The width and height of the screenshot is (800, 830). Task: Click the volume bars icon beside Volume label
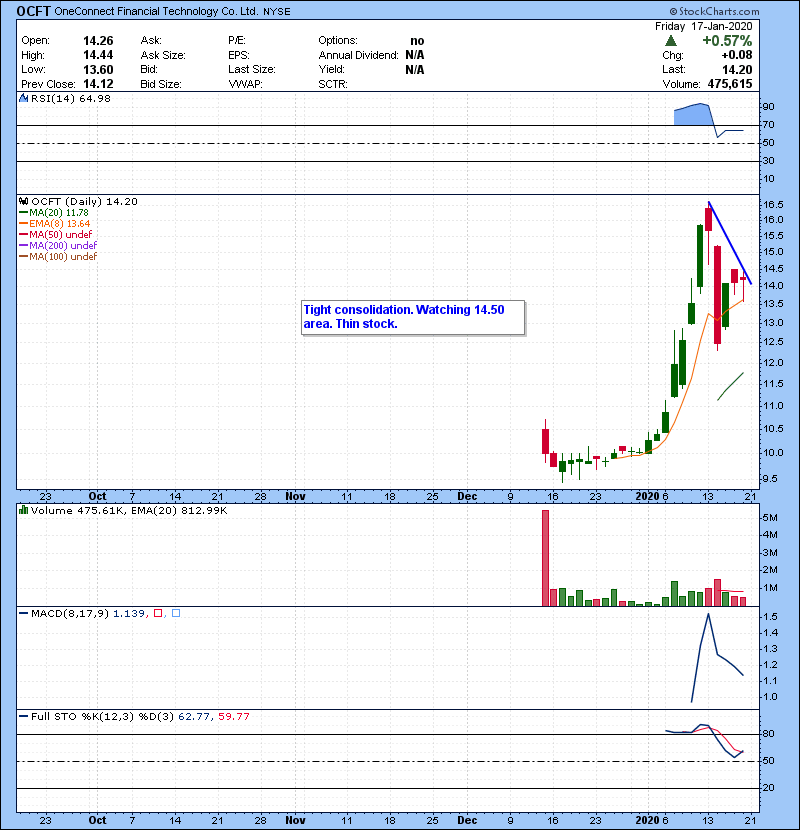pos(23,510)
